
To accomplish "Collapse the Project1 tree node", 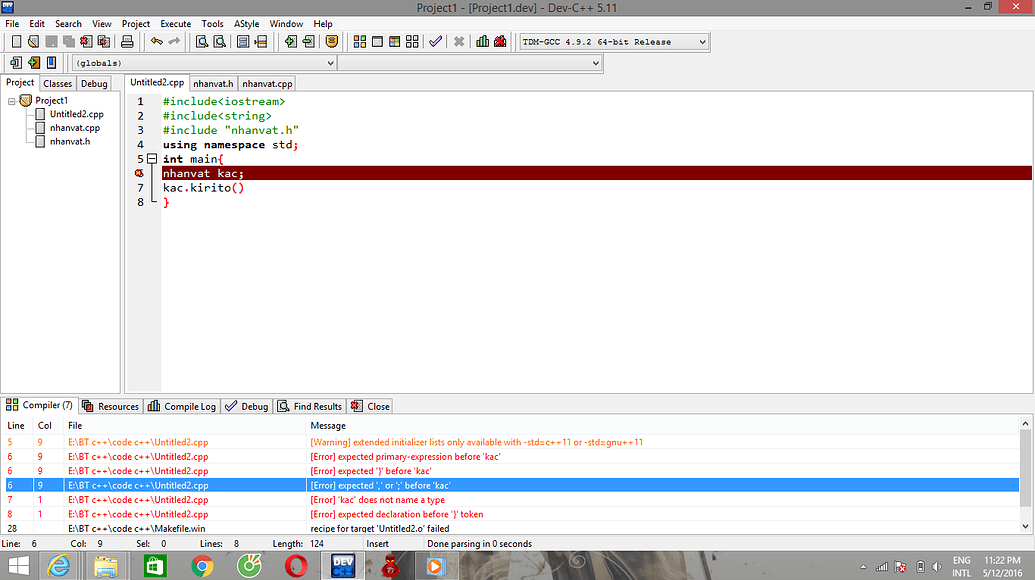I will [x=12, y=101].
